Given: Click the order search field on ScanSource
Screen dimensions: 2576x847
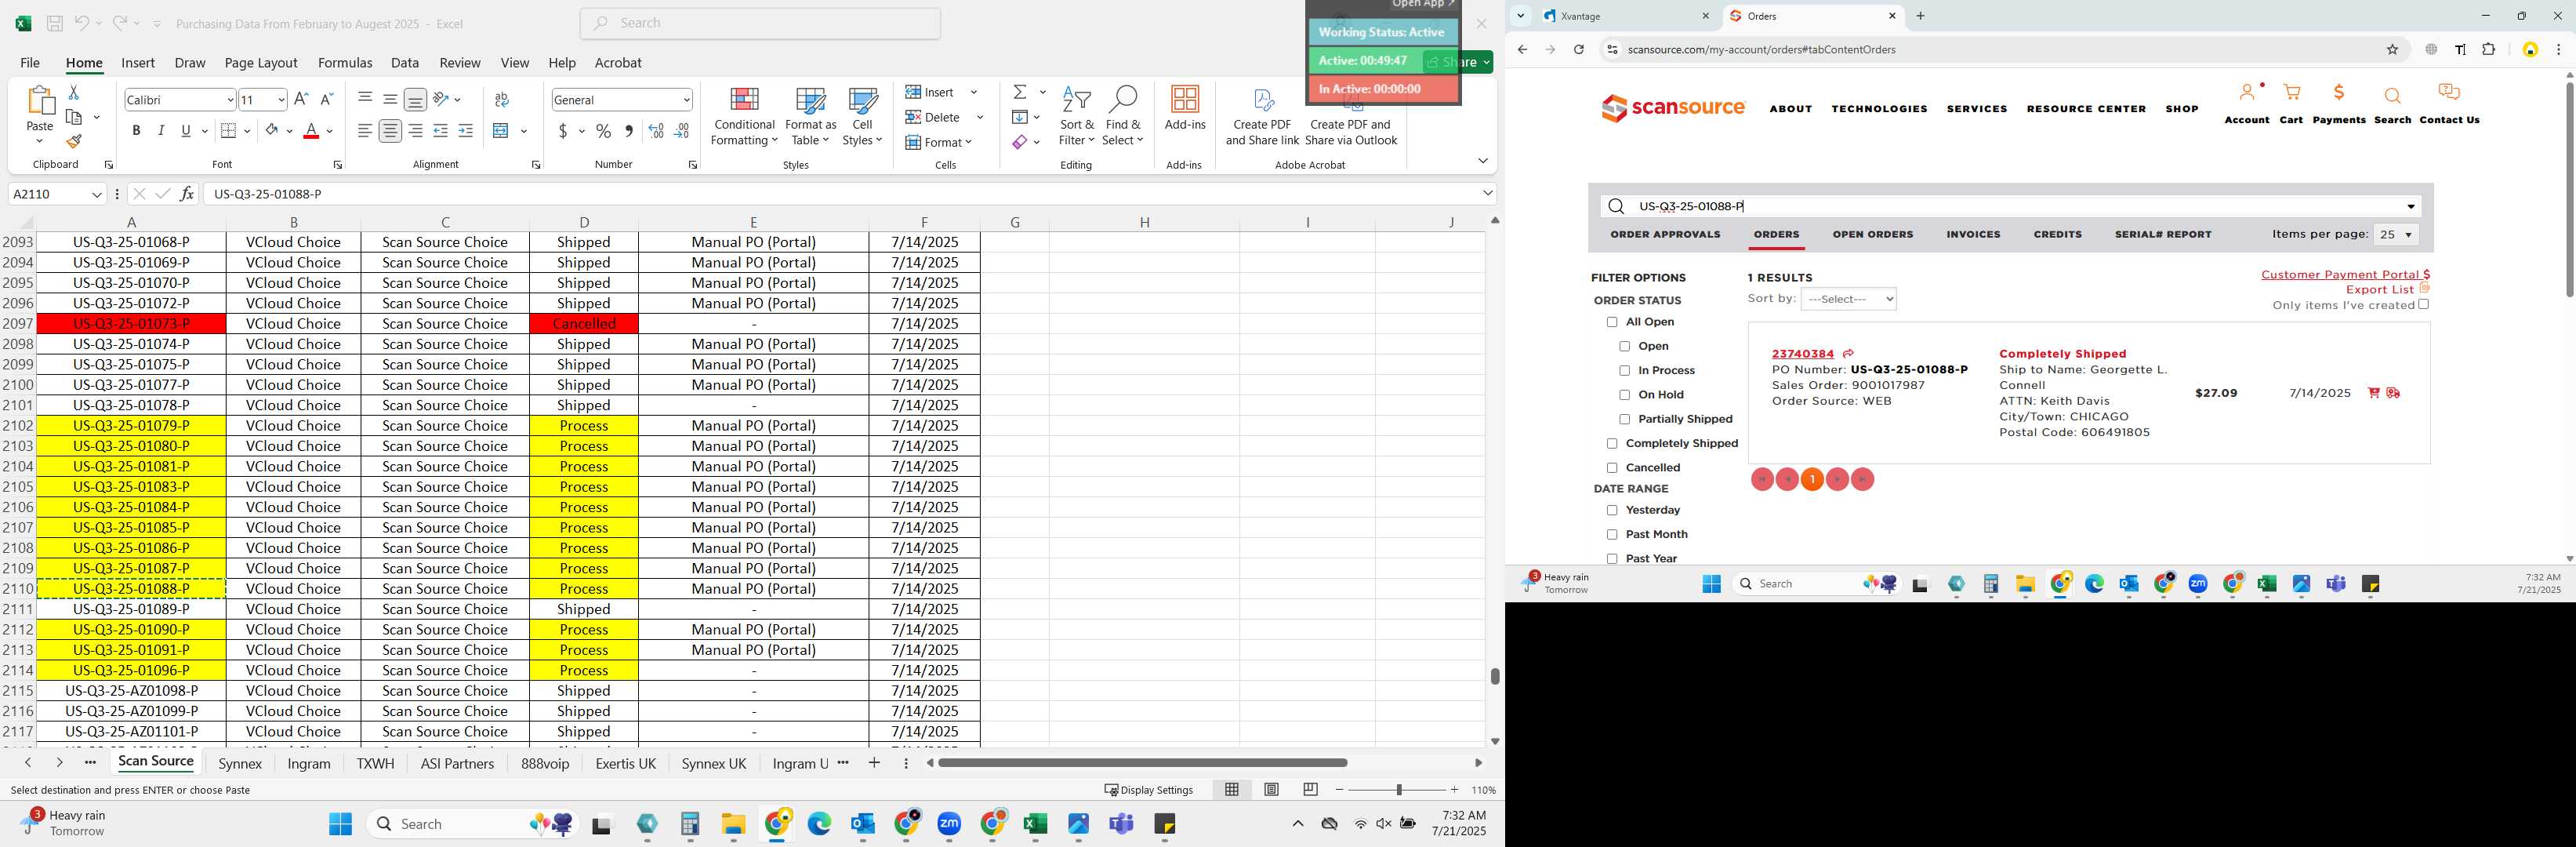Looking at the screenshot, I should coord(2012,207).
